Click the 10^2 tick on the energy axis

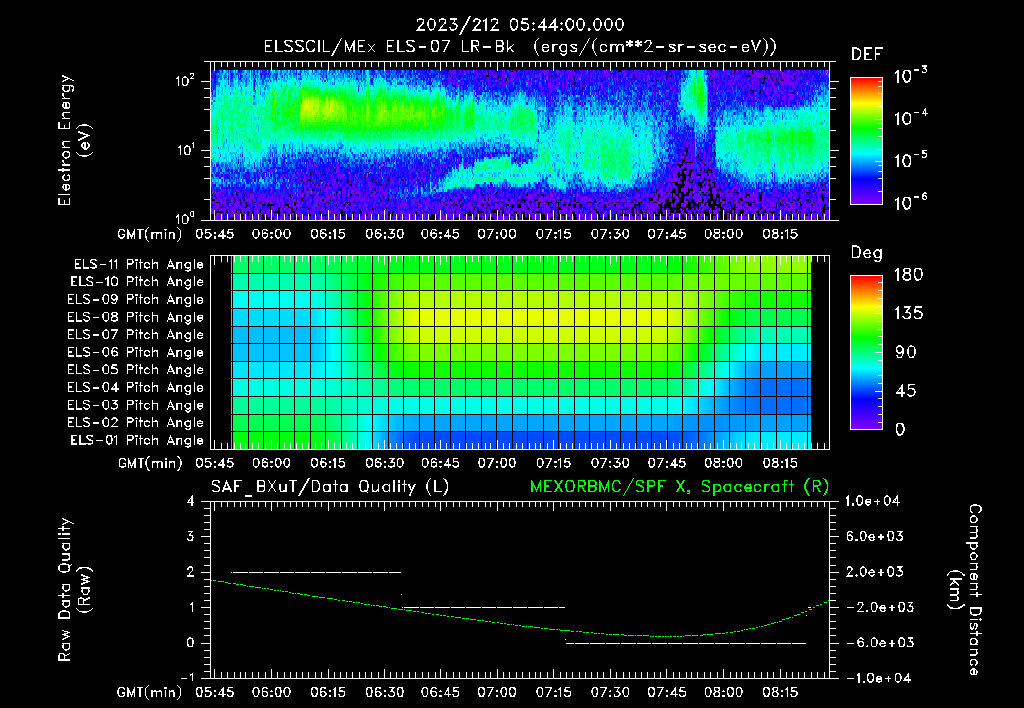(185, 81)
